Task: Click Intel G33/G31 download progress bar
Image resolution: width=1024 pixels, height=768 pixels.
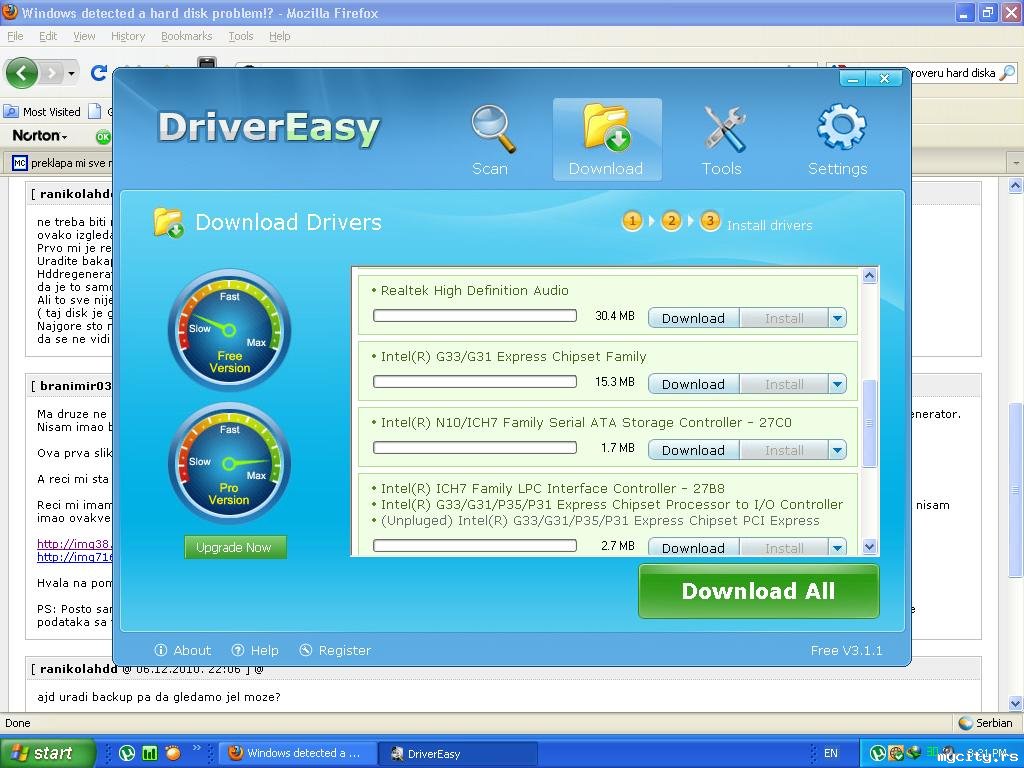Action: point(475,381)
